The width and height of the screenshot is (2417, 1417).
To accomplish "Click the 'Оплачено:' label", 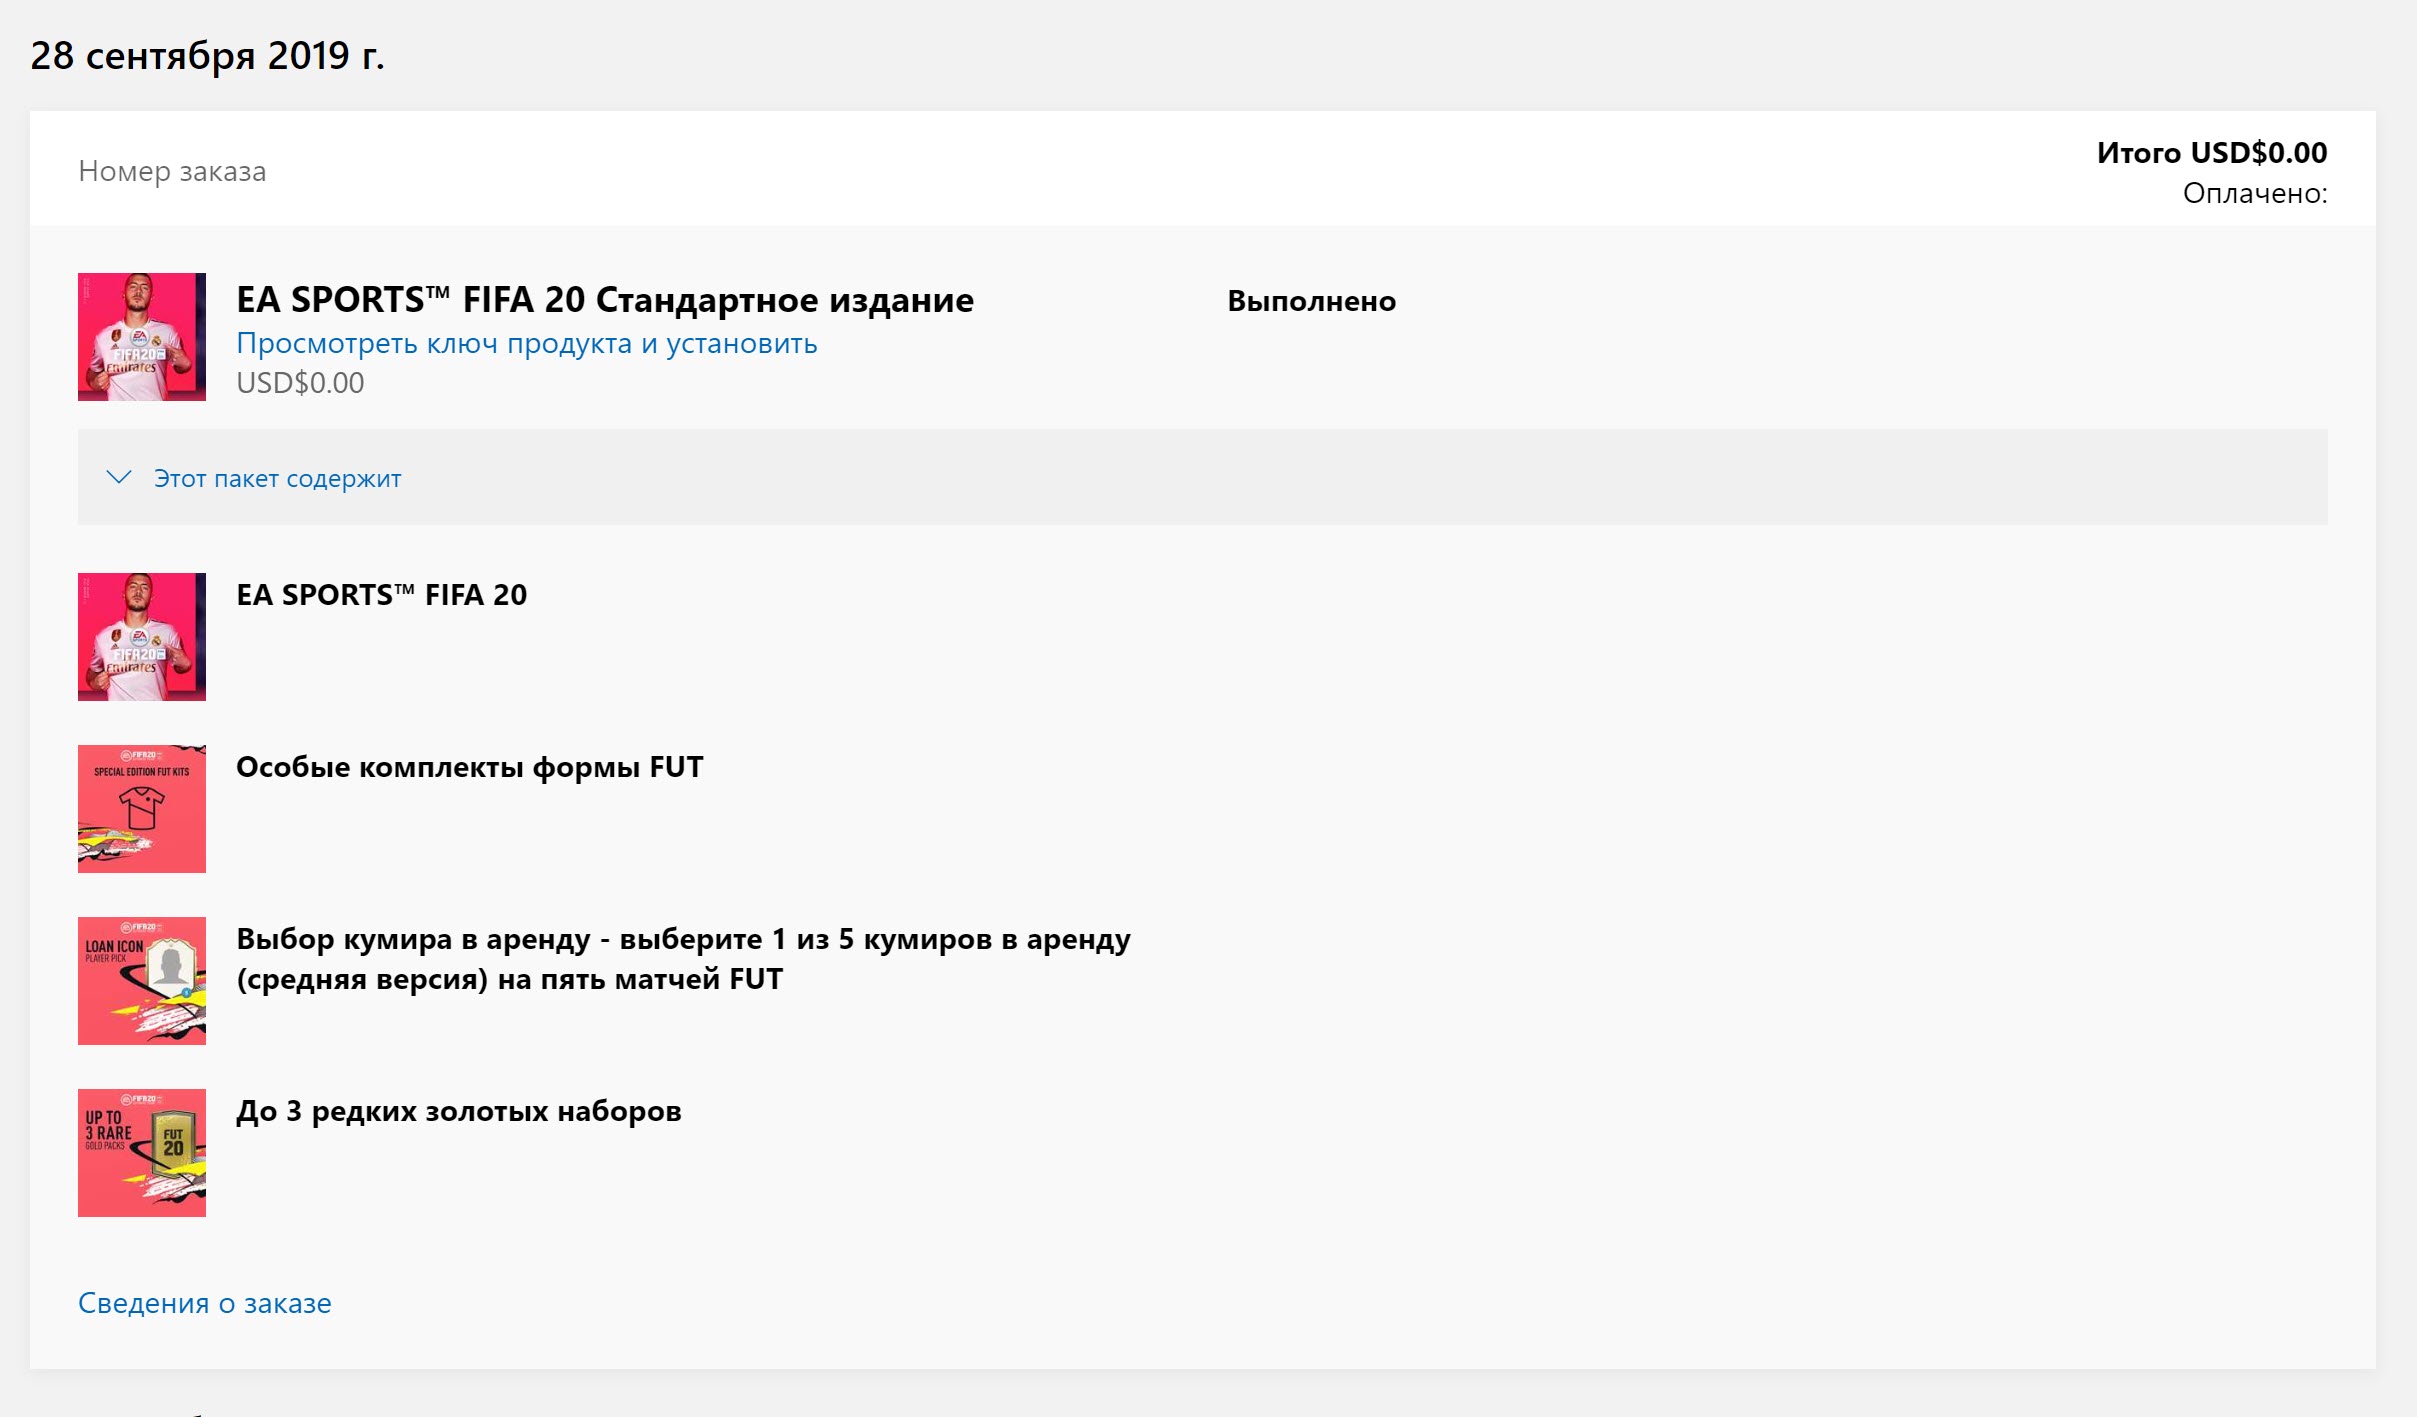I will 2255,193.
